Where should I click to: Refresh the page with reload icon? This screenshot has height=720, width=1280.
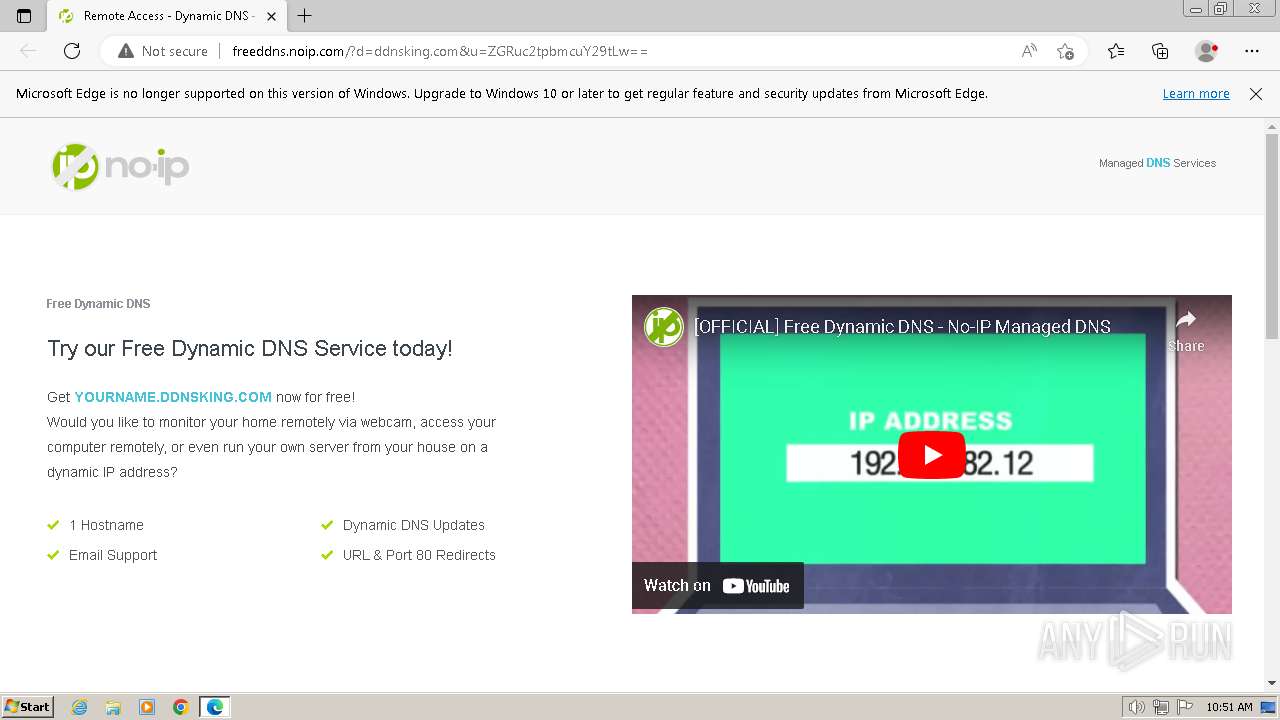pyautogui.click(x=72, y=51)
